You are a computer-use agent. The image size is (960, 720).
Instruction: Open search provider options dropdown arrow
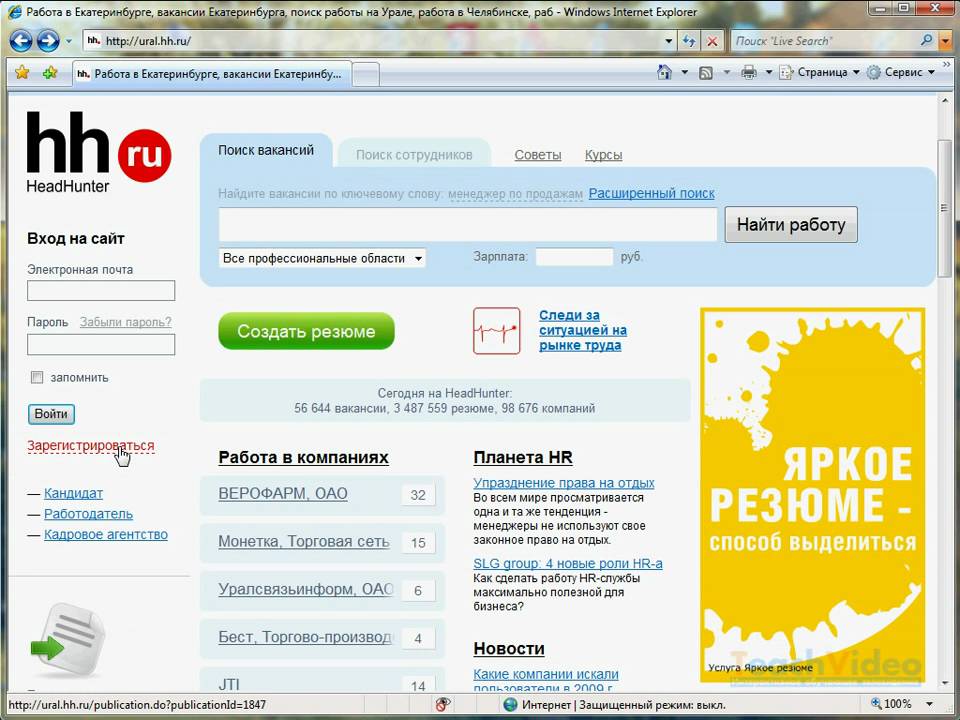point(945,41)
